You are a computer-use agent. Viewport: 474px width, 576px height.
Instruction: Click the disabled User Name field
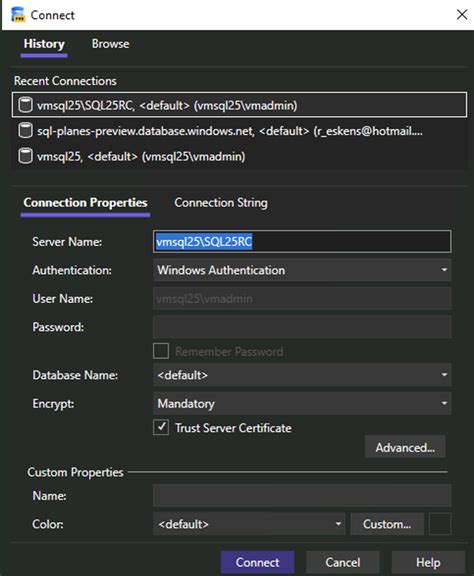(302, 299)
